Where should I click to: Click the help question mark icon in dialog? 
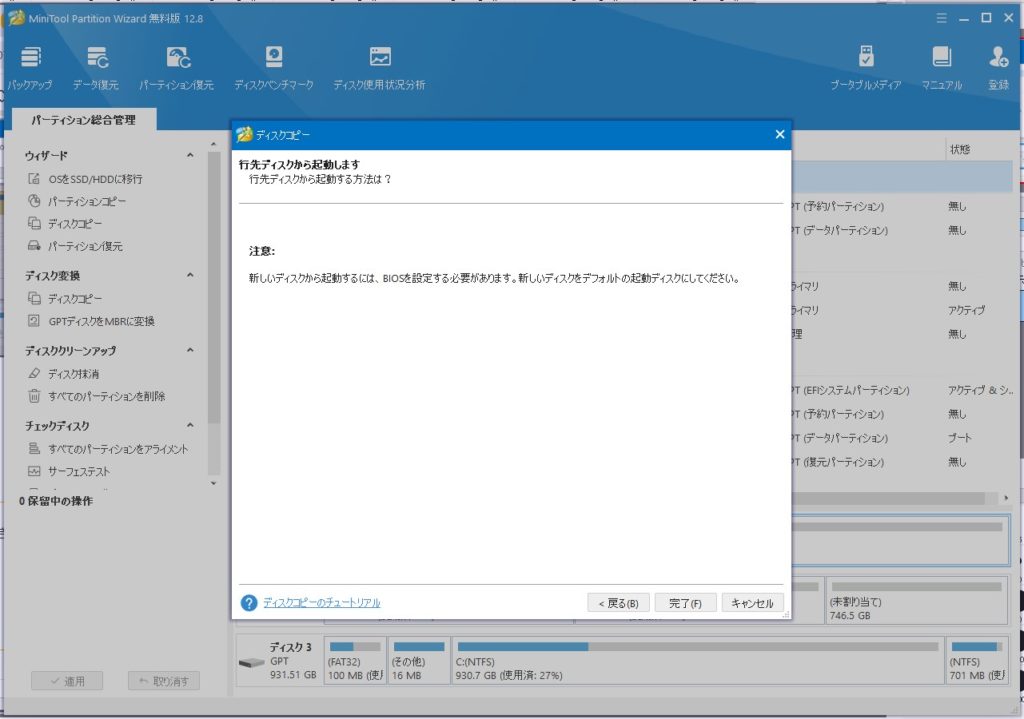tap(249, 603)
